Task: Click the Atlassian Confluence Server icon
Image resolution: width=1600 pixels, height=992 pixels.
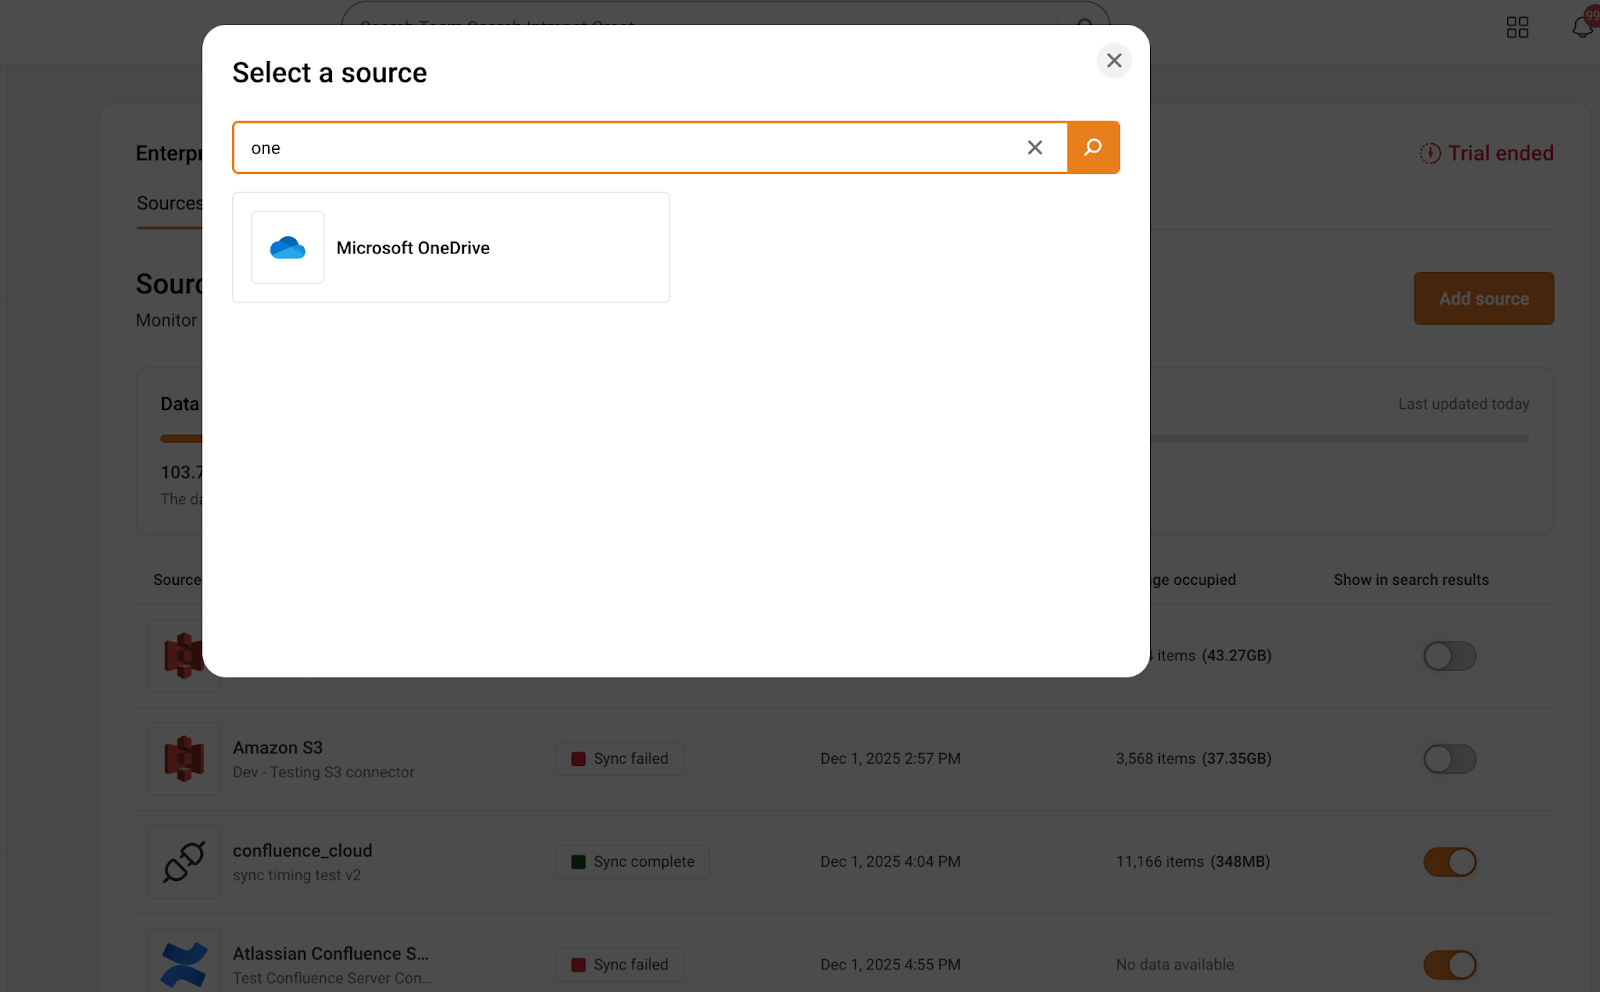Action: point(184,963)
